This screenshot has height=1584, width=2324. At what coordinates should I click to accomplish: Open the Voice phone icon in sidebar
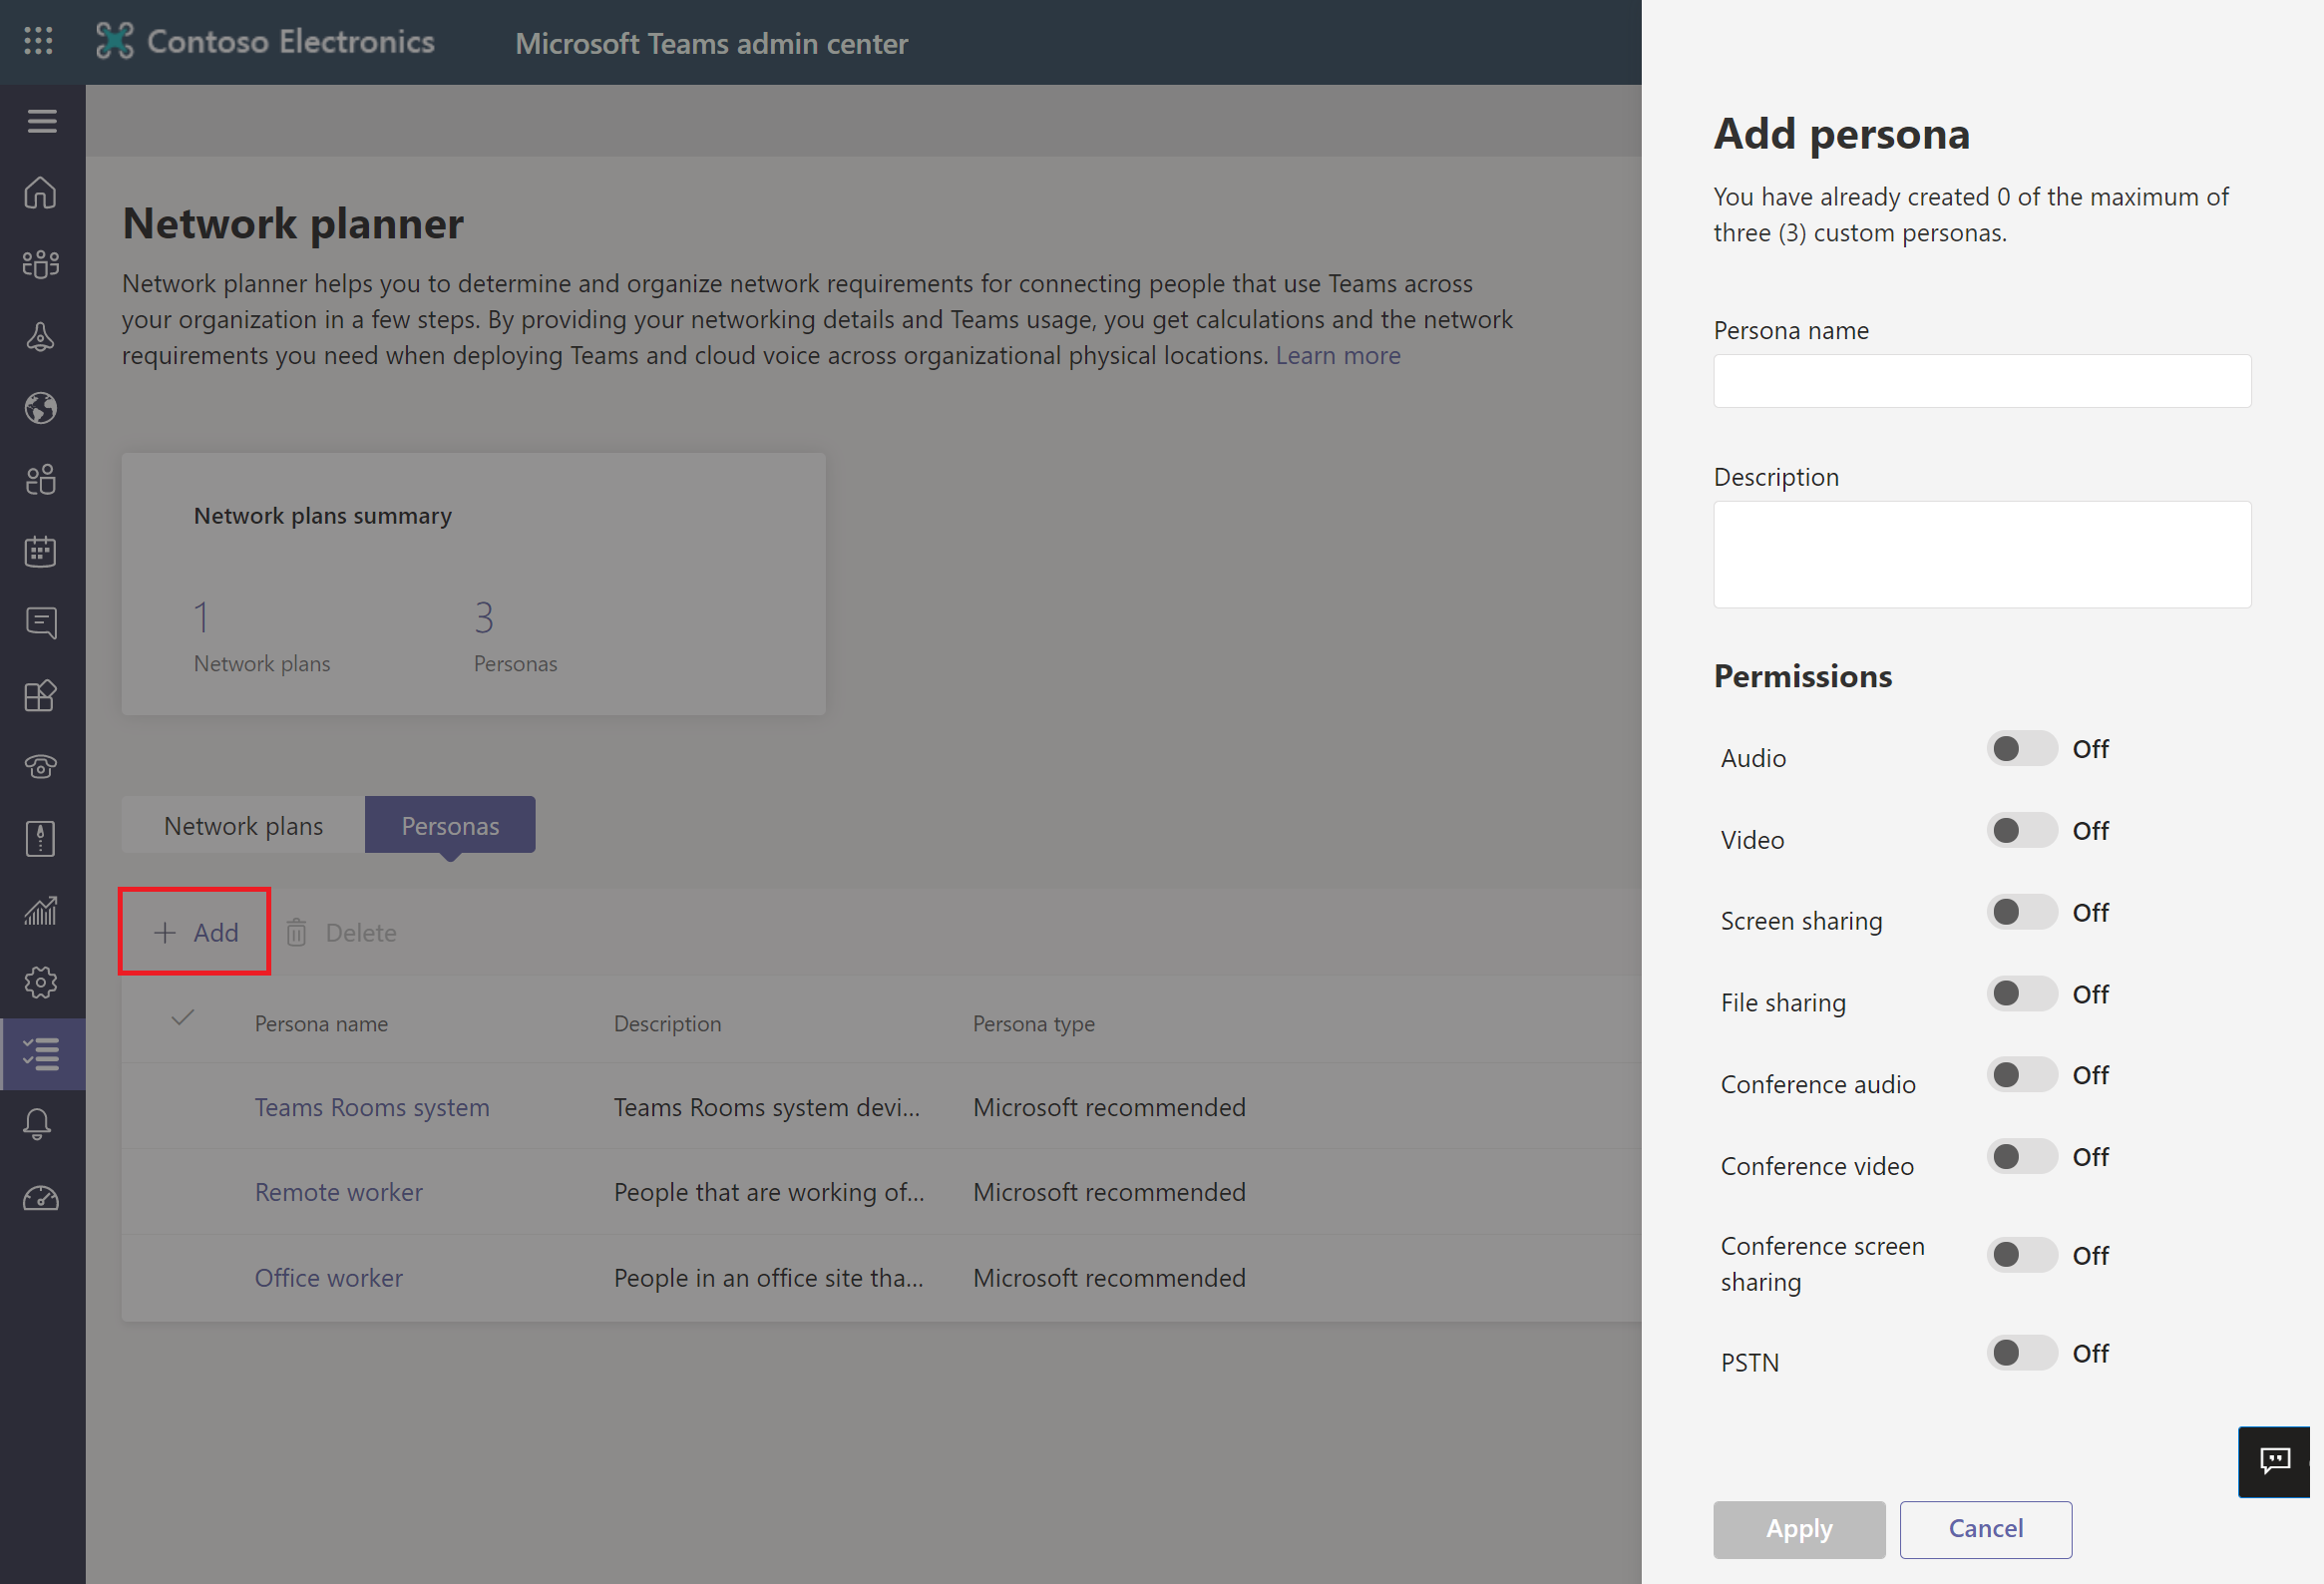[41, 767]
